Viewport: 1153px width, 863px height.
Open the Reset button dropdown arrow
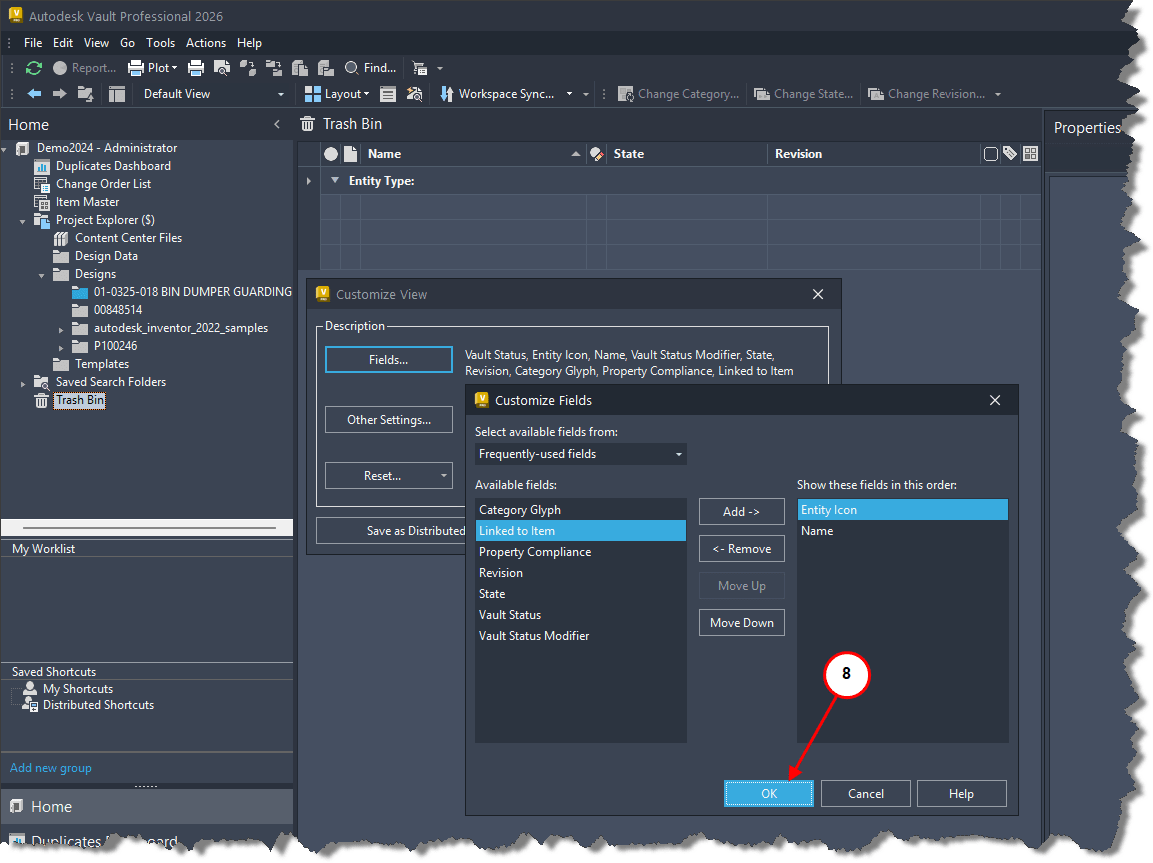(x=443, y=476)
